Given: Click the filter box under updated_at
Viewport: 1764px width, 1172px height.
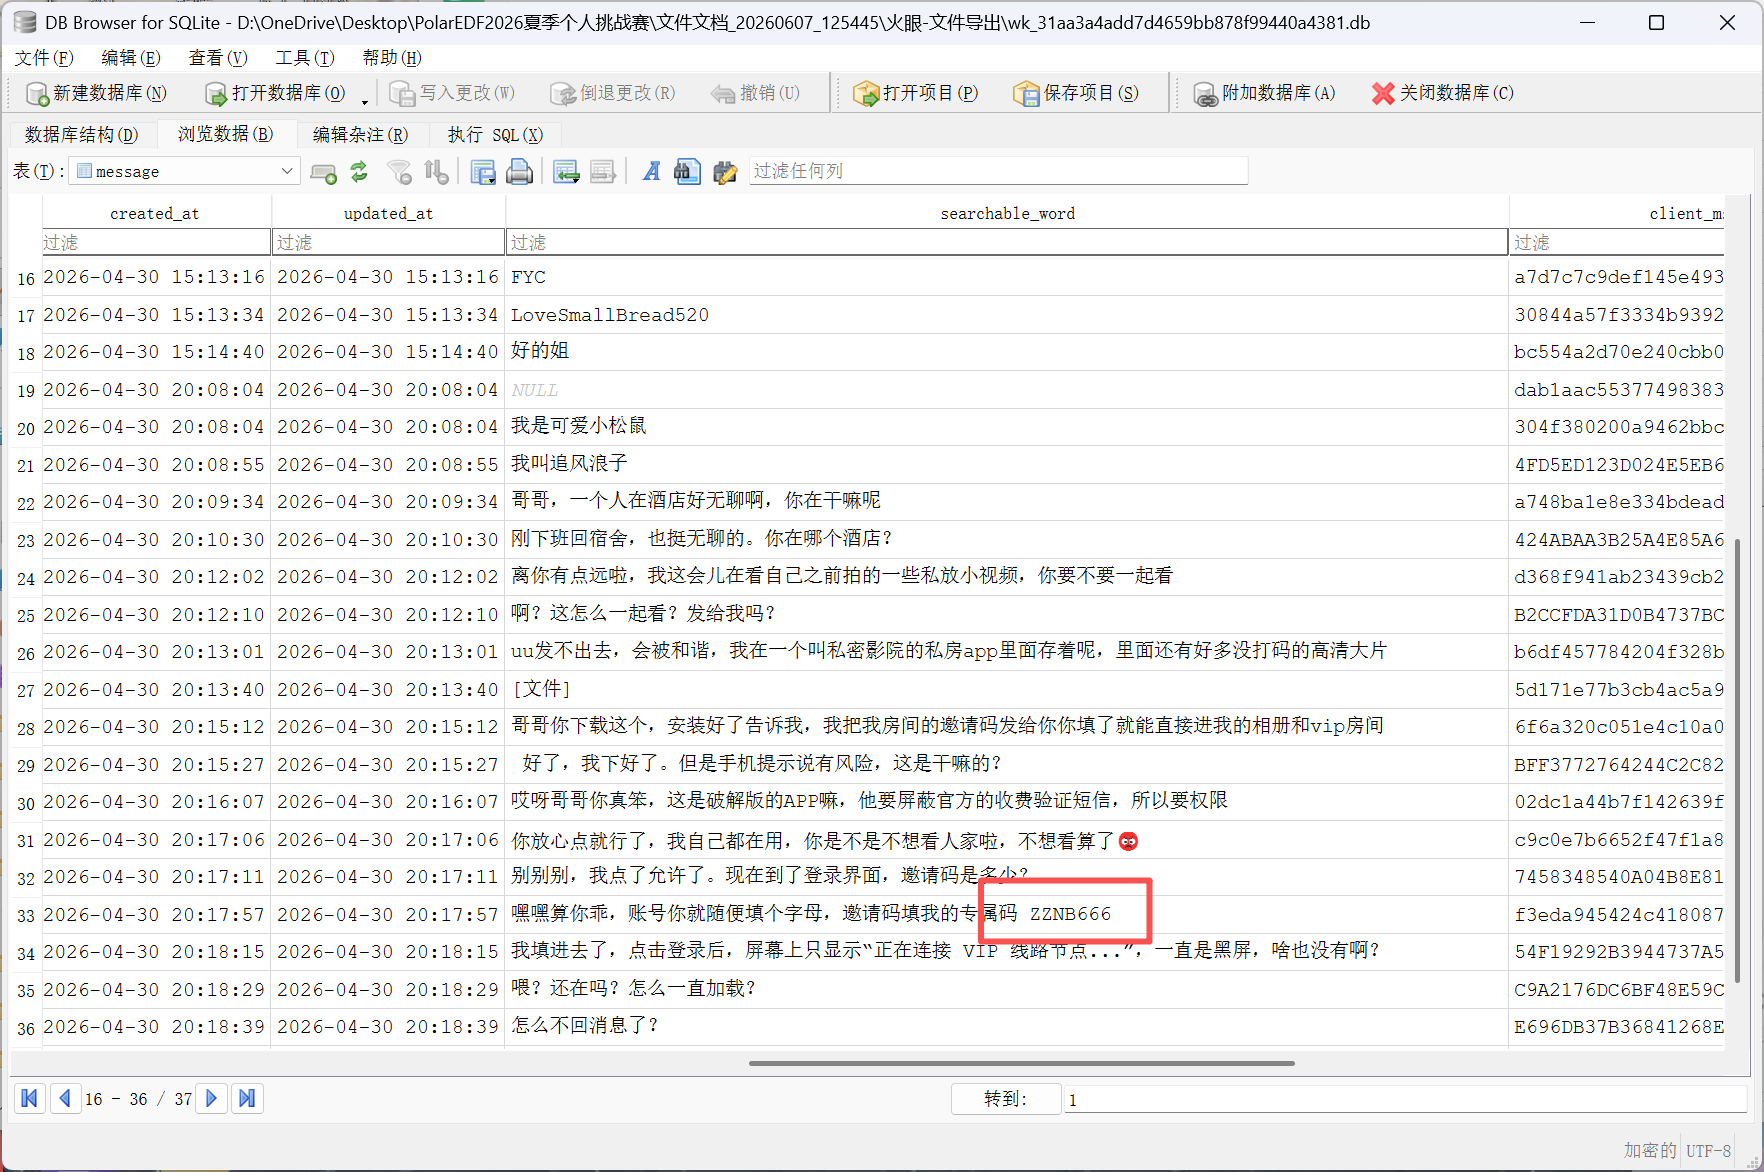Looking at the screenshot, I should [x=388, y=242].
